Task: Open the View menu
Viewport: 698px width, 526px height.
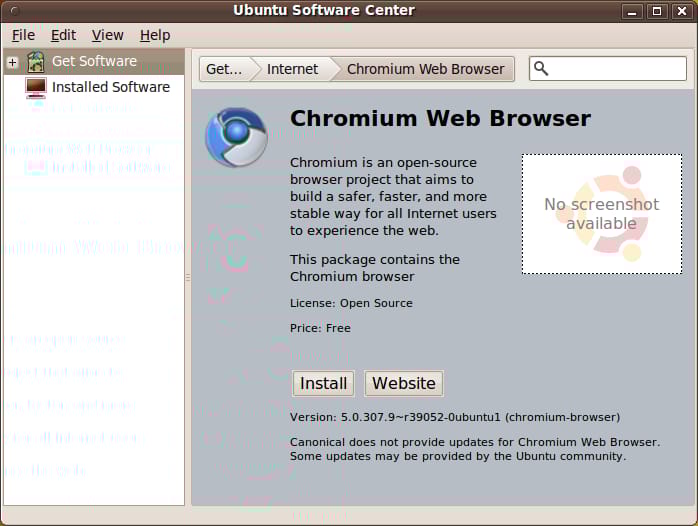Action: (108, 35)
